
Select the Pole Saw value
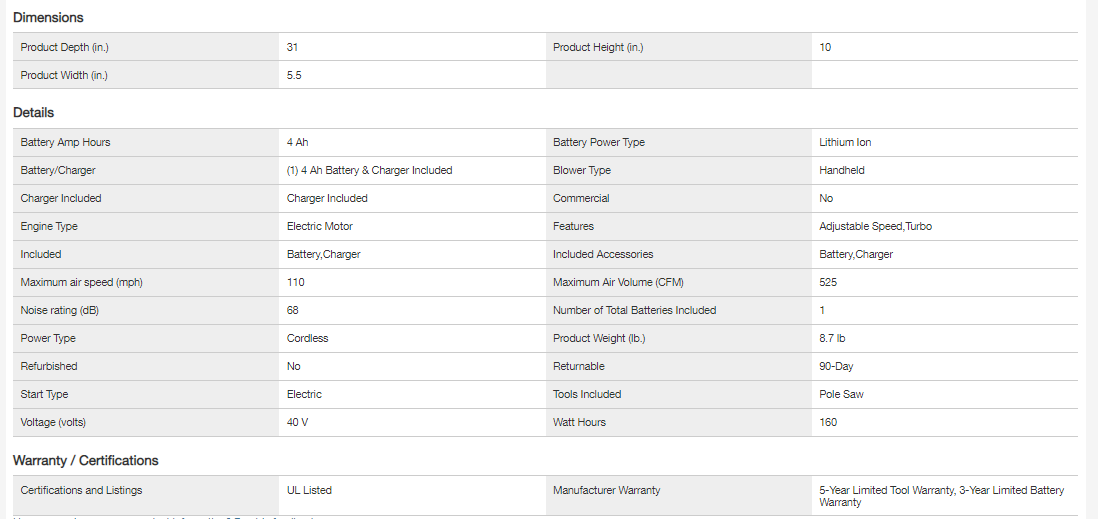[x=841, y=394]
